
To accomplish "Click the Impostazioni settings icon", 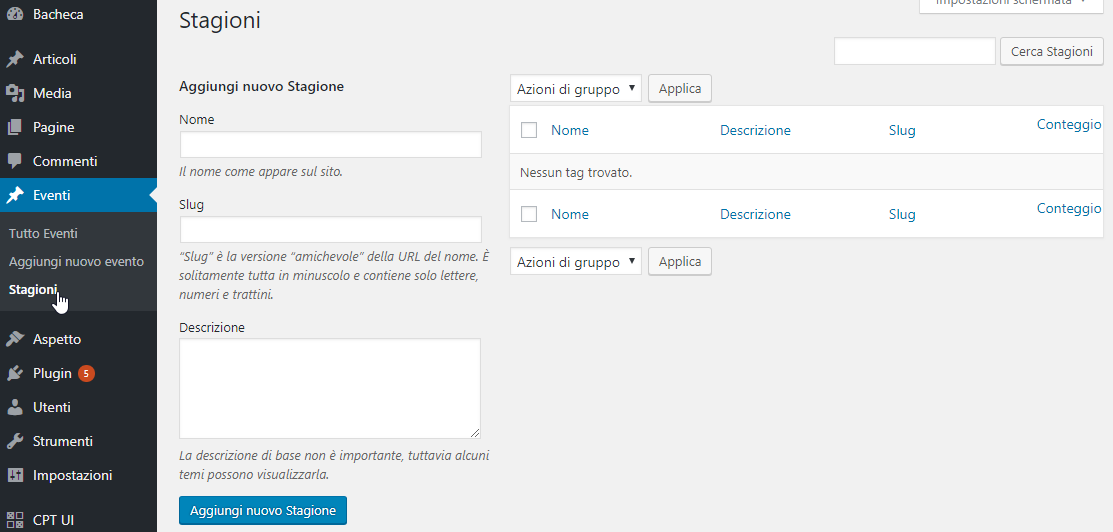I will pyautogui.click(x=15, y=475).
